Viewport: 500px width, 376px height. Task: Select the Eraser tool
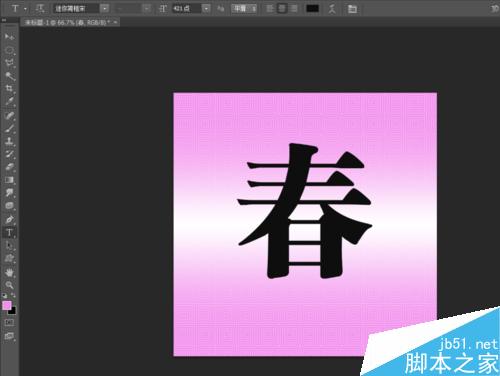pyautogui.click(x=9, y=167)
